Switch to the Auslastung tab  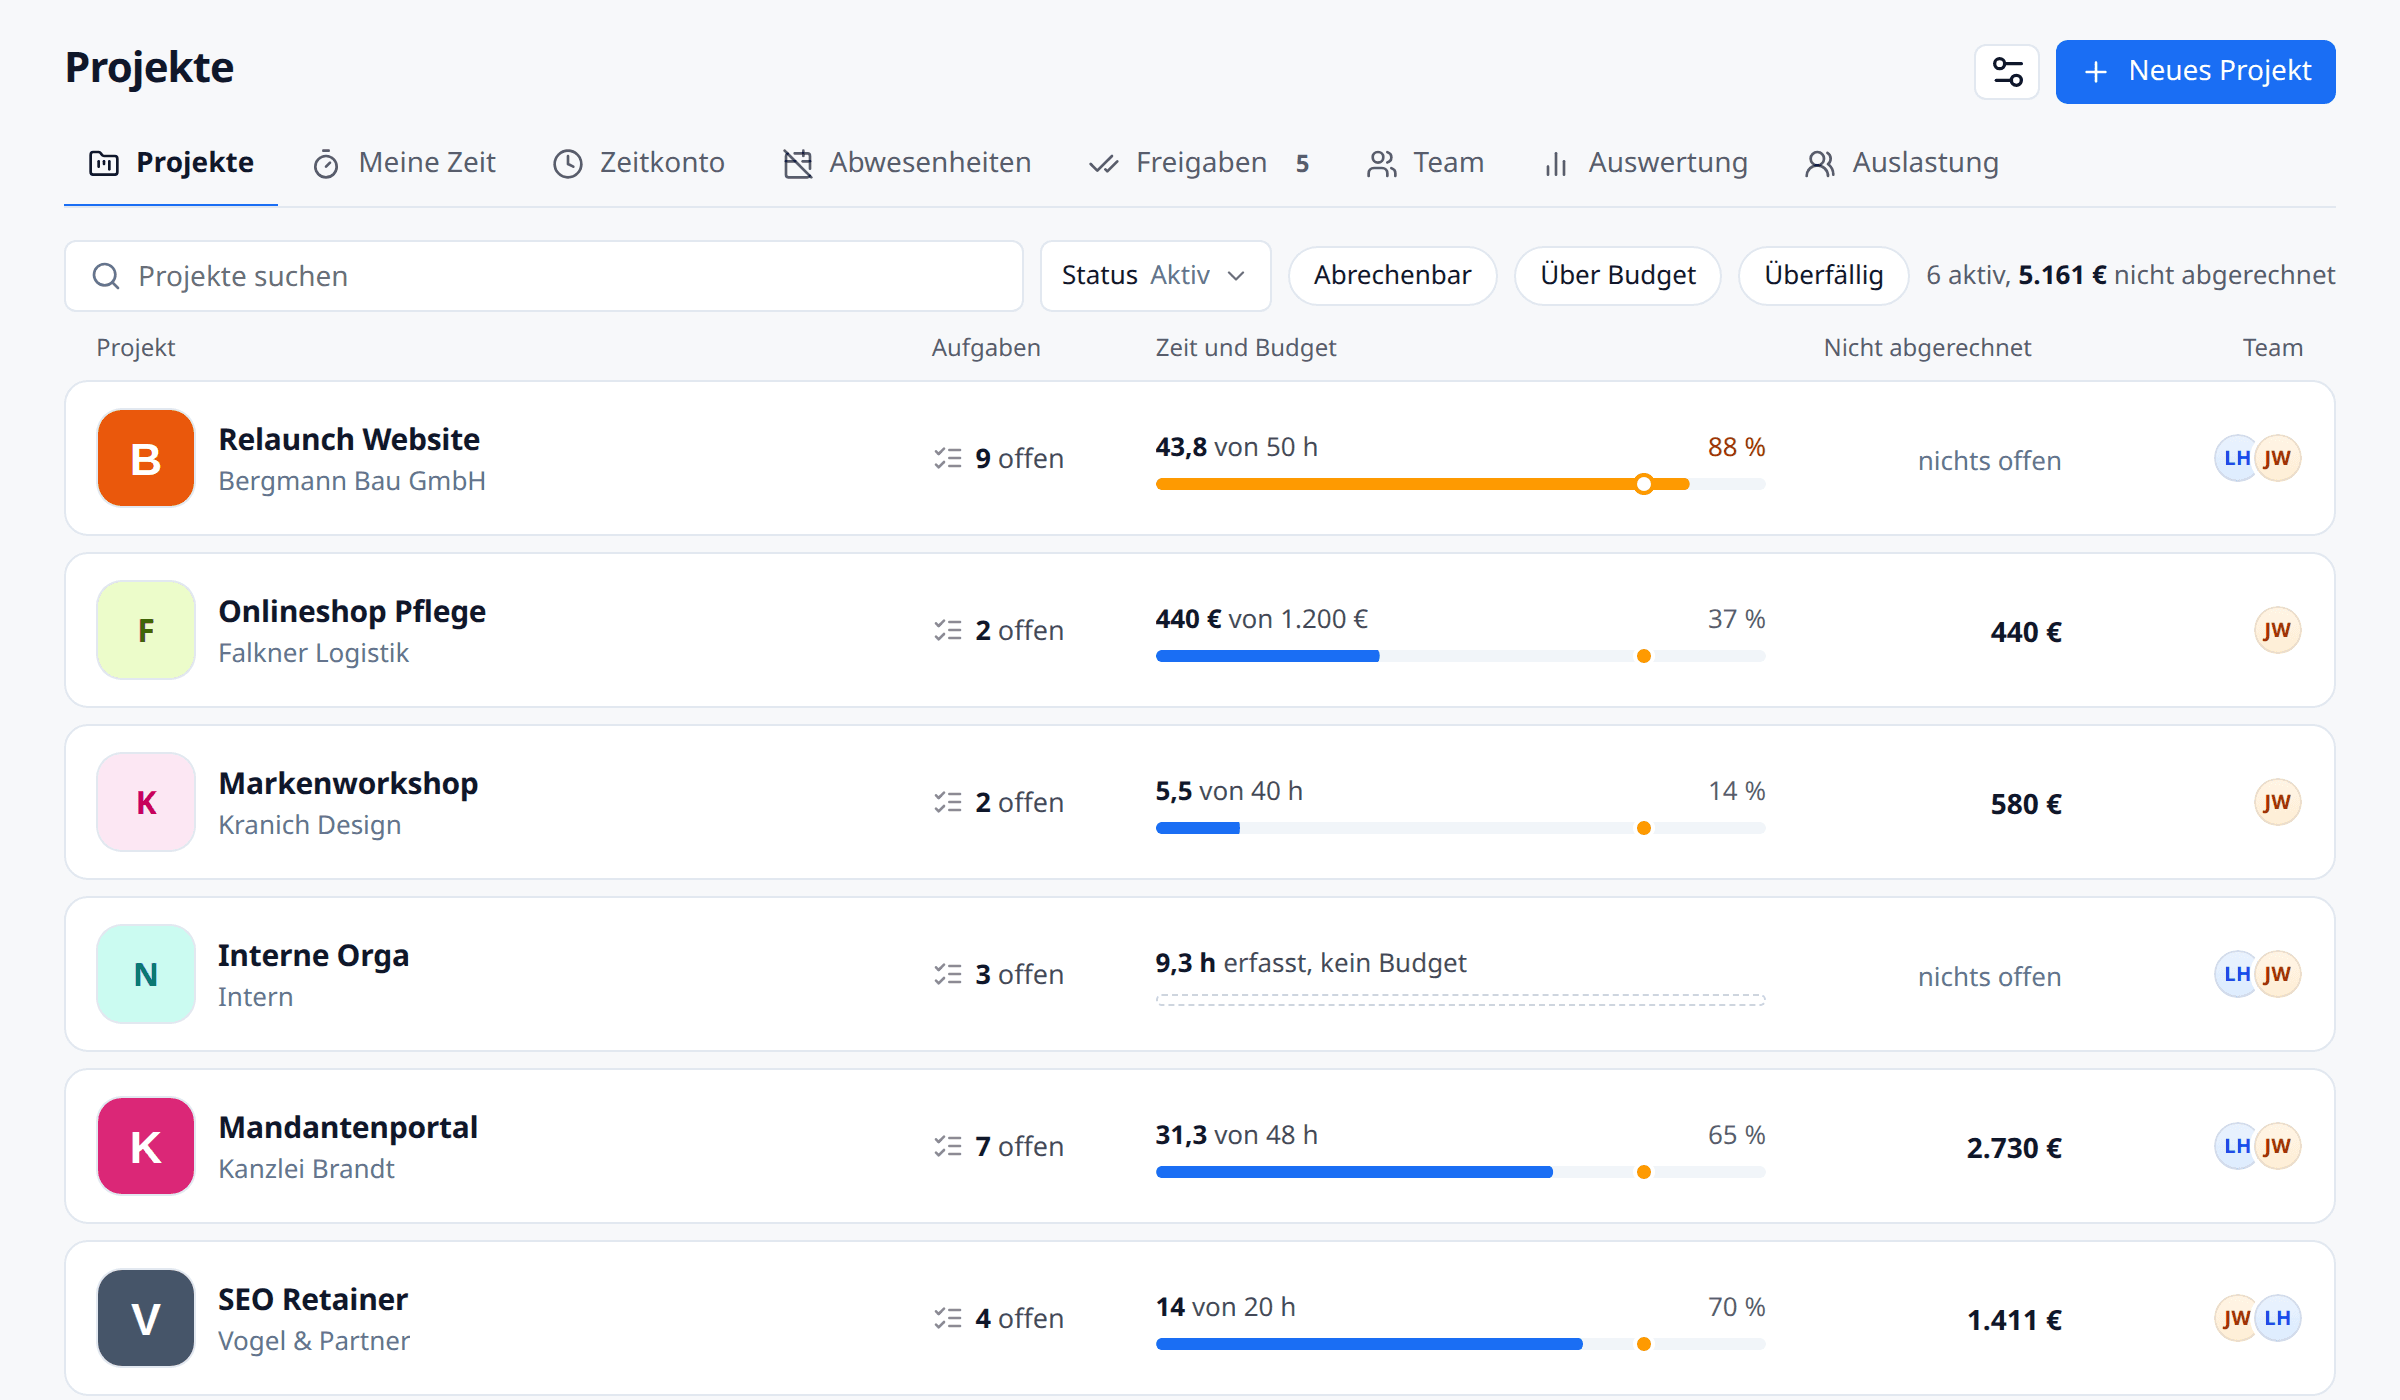pos(1902,163)
